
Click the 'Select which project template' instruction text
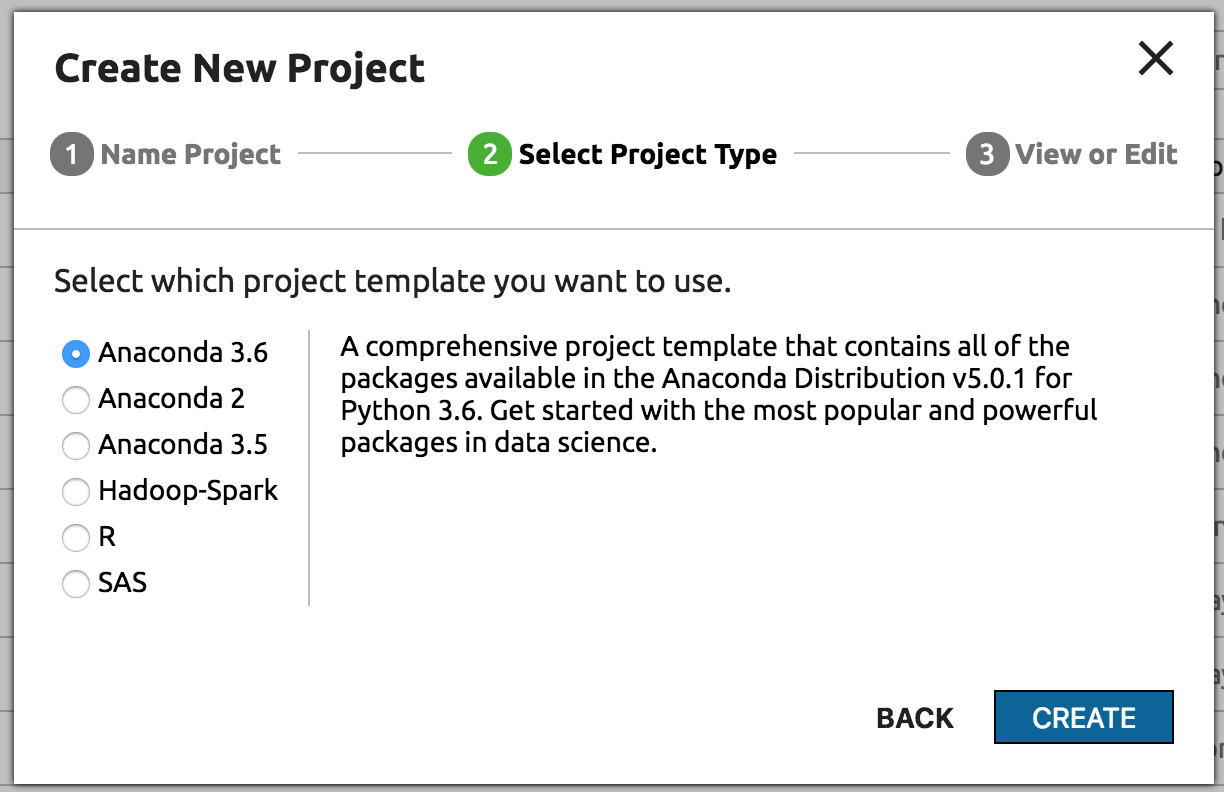coord(392,281)
